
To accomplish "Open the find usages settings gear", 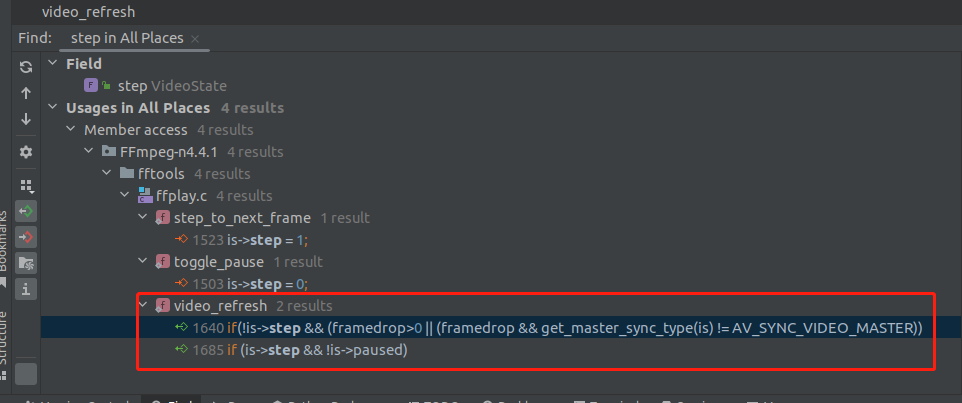I will [x=26, y=152].
